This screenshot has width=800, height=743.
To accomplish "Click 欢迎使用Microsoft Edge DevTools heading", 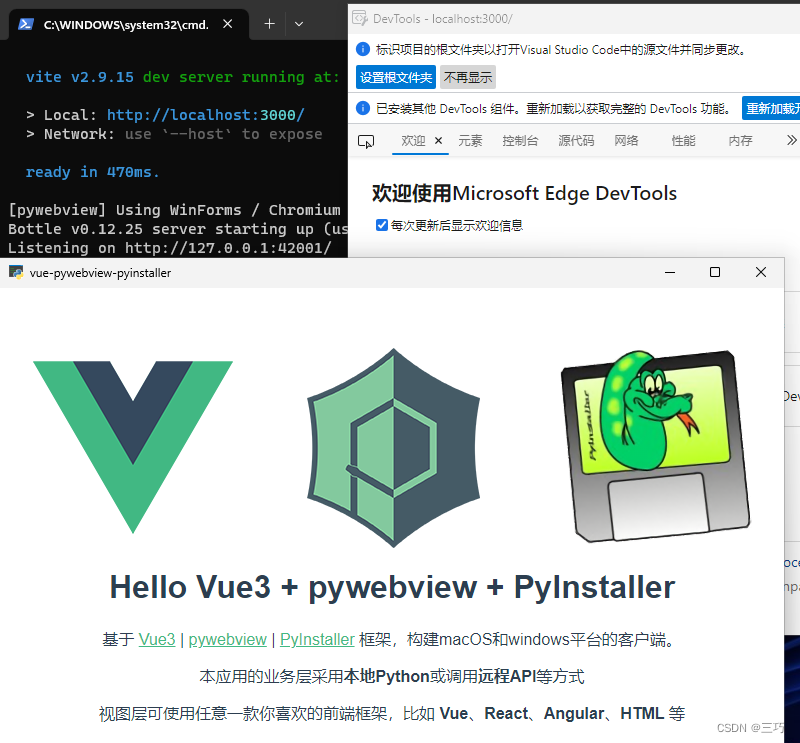I will (x=524, y=193).
